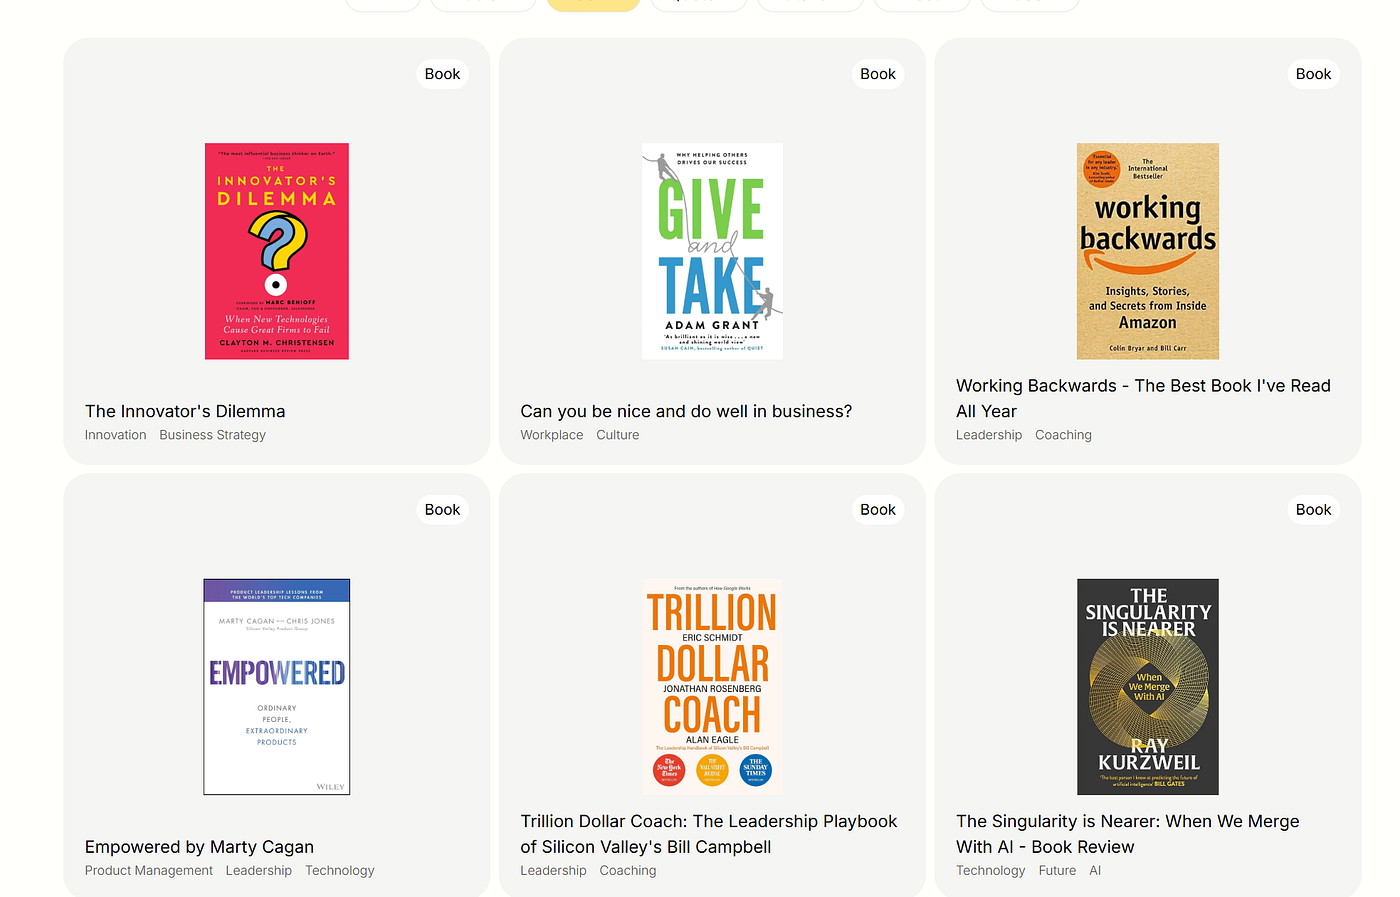The height and width of the screenshot is (897, 1400).
Task: Open the Working Backwards article title
Action: pyautogui.click(x=1143, y=398)
